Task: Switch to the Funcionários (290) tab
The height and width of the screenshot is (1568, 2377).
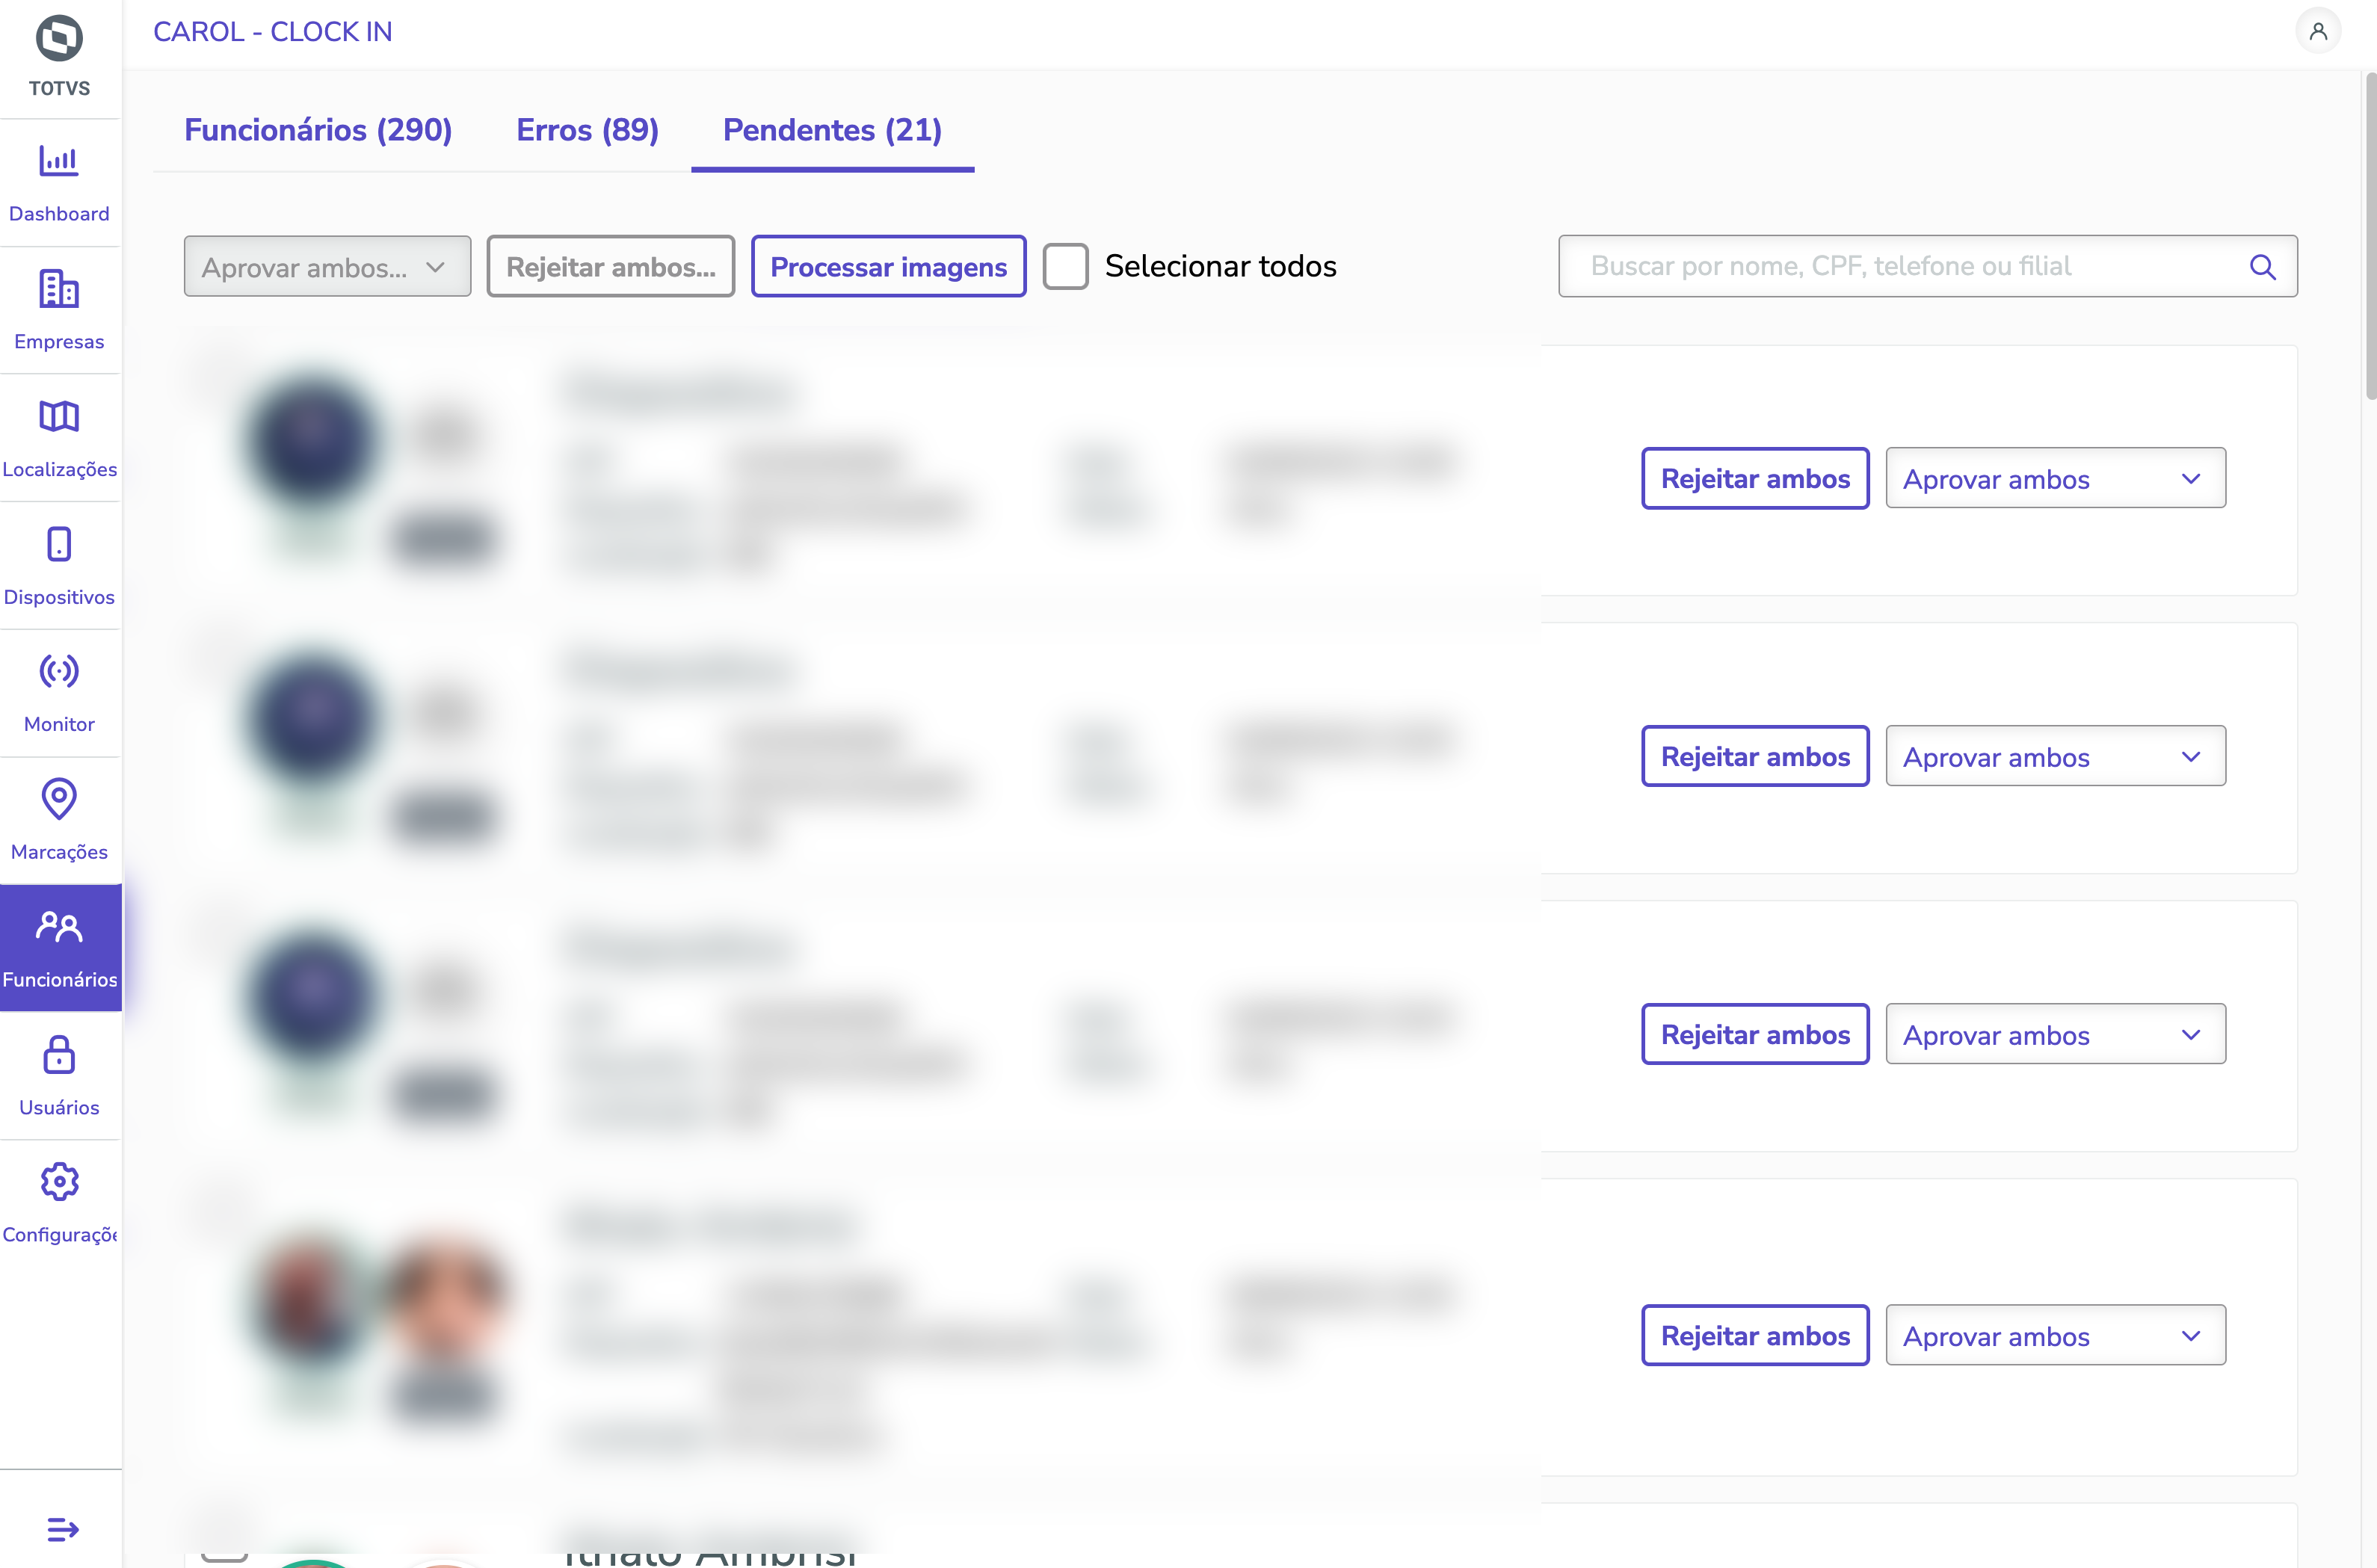Action: coord(318,130)
